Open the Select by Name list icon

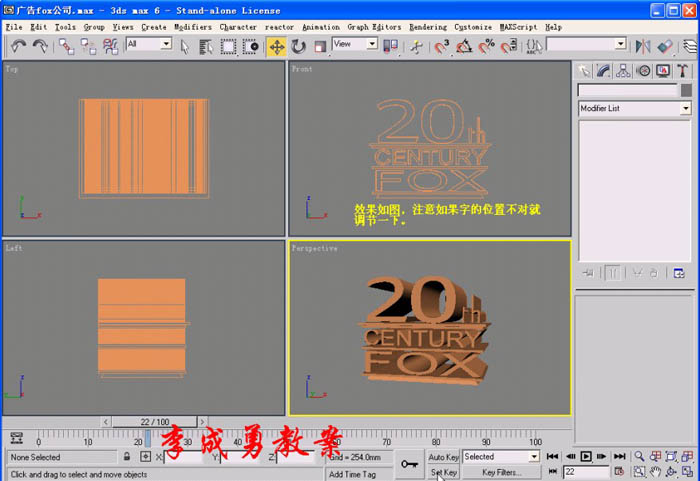click(x=206, y=46)
